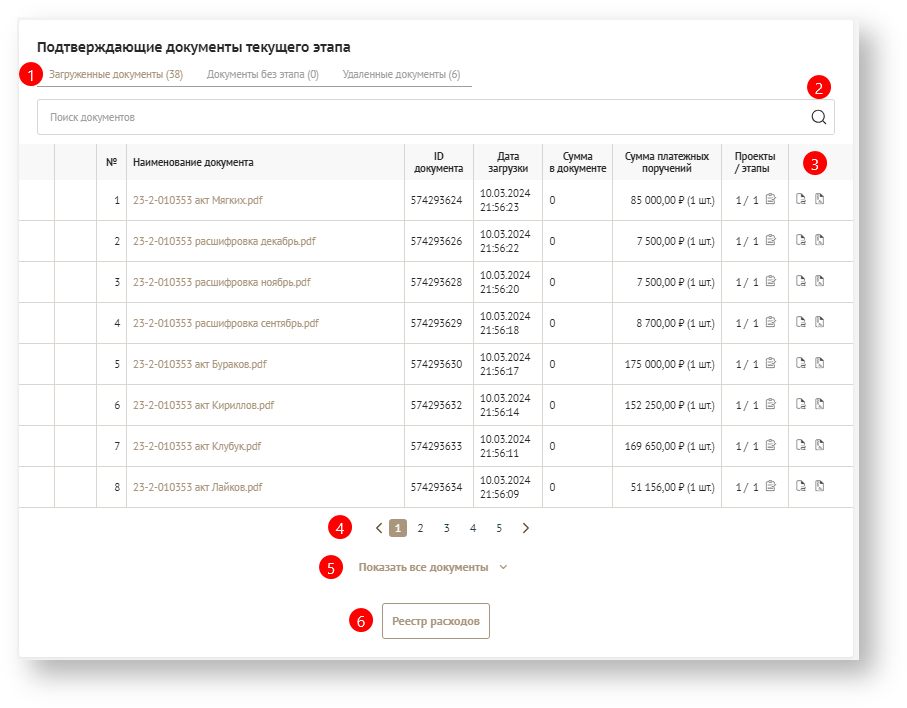Click clipboard icon in акт Лайков row
Image resolution: width=907 pixels, height=708 pixels.
tap(770, 487)
